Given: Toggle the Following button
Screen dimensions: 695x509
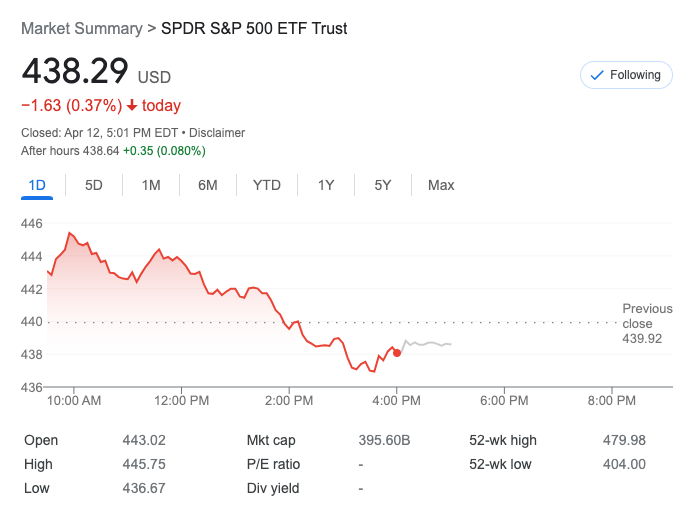Looking at the screenshot, I should coord(626,75).
